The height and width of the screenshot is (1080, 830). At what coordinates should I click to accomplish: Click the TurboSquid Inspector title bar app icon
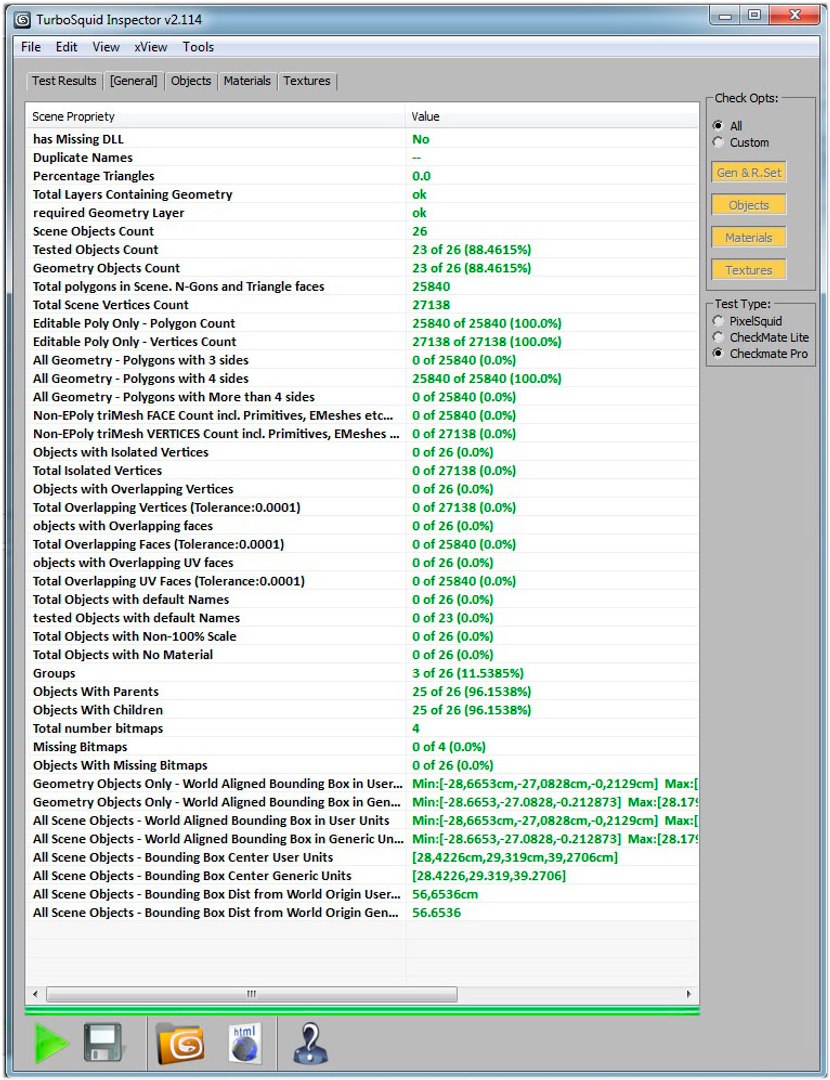pos(23,19)
